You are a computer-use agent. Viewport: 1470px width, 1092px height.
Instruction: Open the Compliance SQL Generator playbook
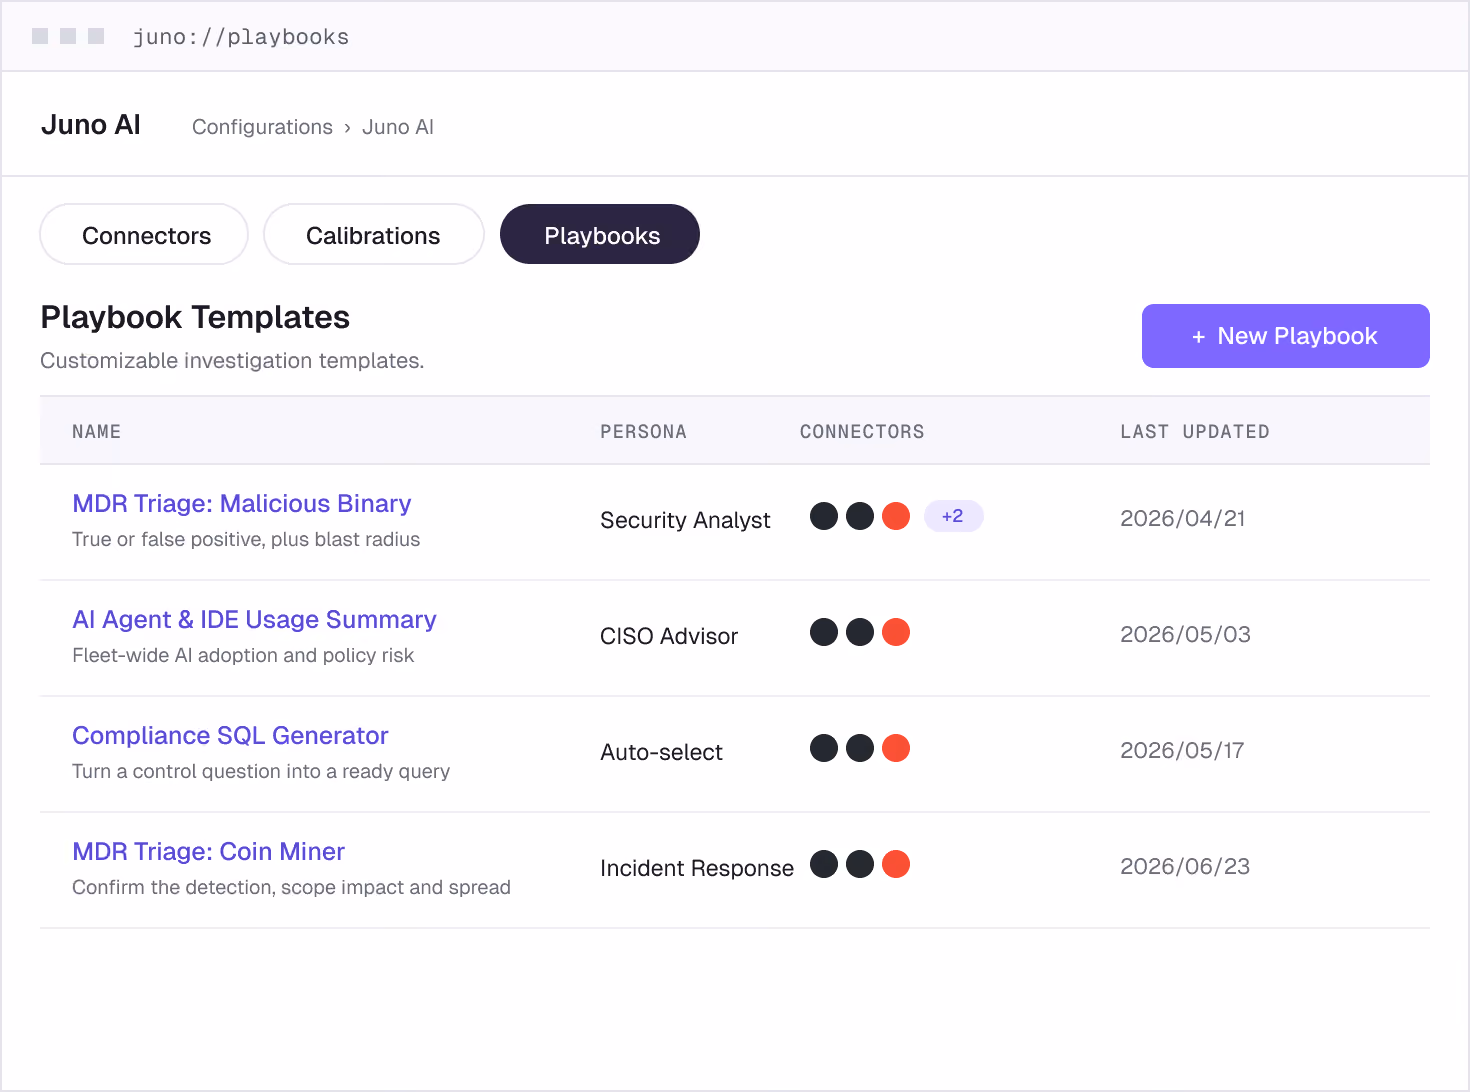(230, 735)
